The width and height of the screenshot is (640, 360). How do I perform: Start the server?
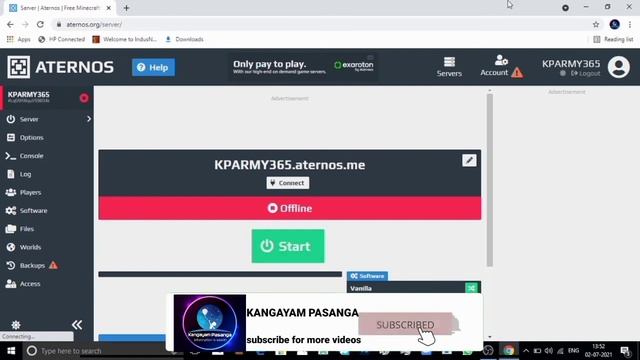288,246
